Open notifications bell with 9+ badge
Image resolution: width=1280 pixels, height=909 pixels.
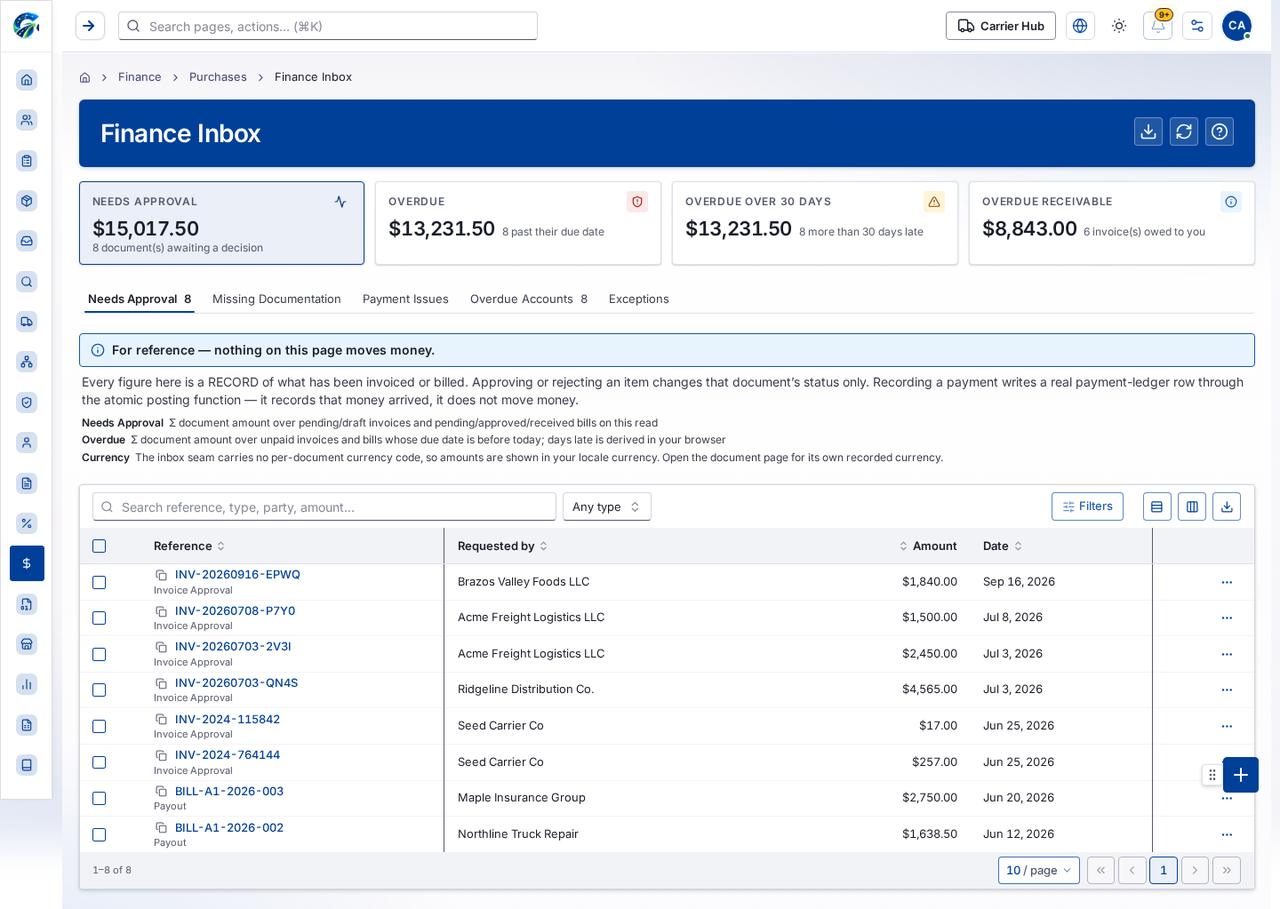1158,26
